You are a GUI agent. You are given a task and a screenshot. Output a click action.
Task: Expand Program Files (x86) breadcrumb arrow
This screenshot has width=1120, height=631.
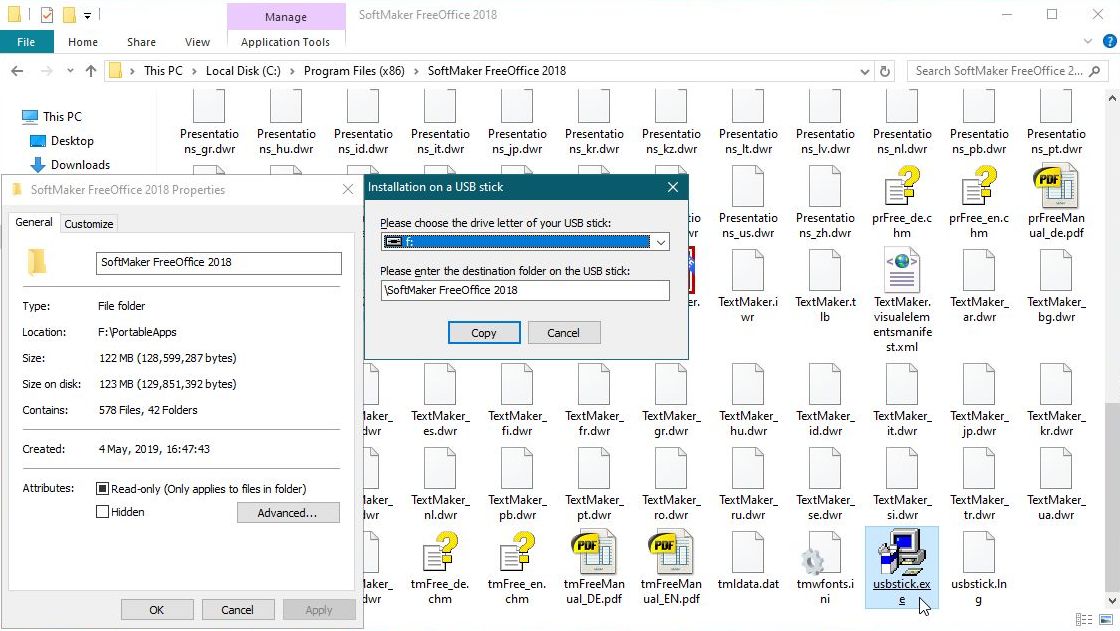(416, 71)
